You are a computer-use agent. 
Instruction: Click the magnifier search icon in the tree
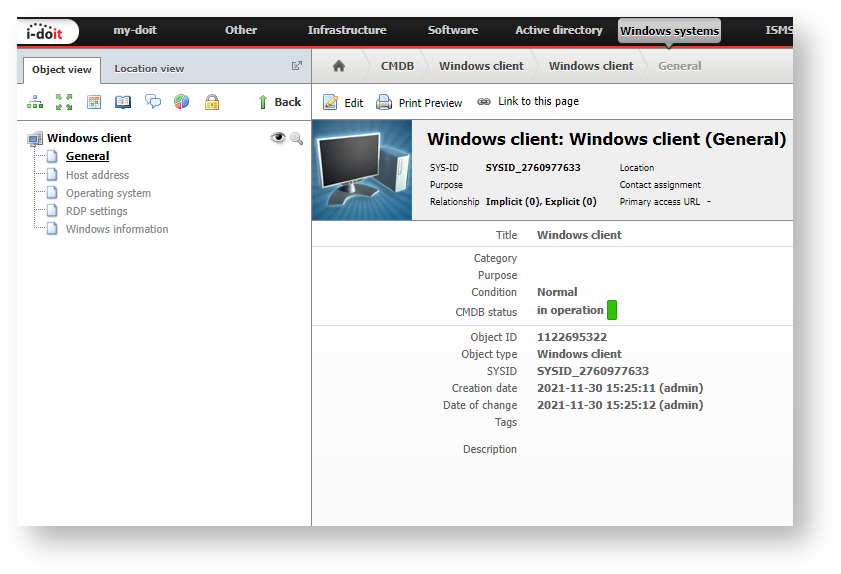point(297,139)
